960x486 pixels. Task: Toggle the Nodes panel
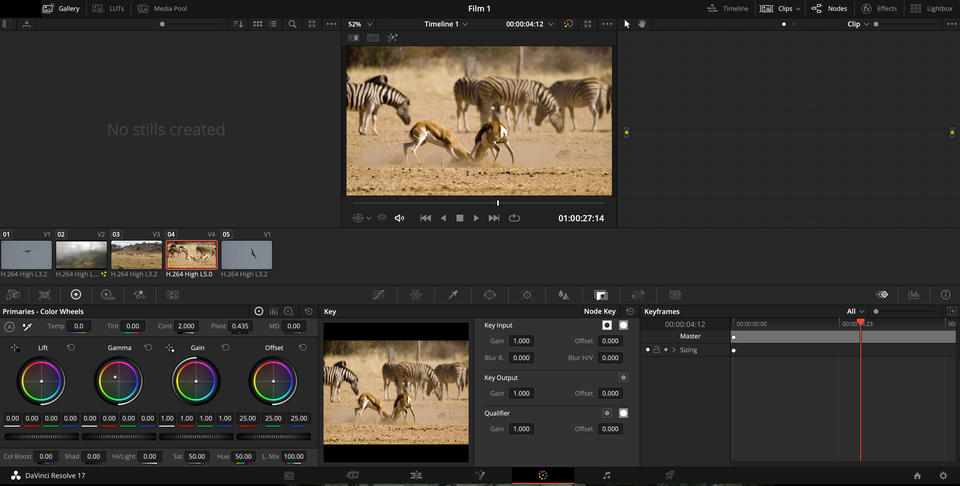[829, 9]
